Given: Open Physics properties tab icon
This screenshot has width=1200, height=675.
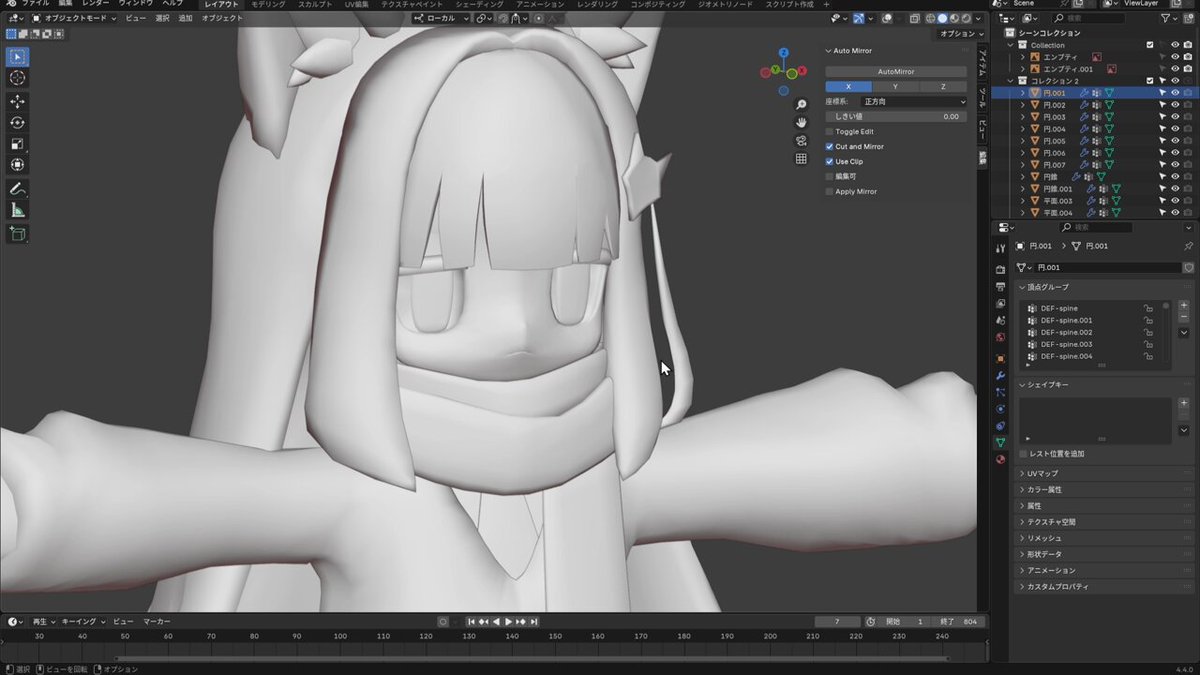Looking at the screenshot, I should coord(1000,409).
